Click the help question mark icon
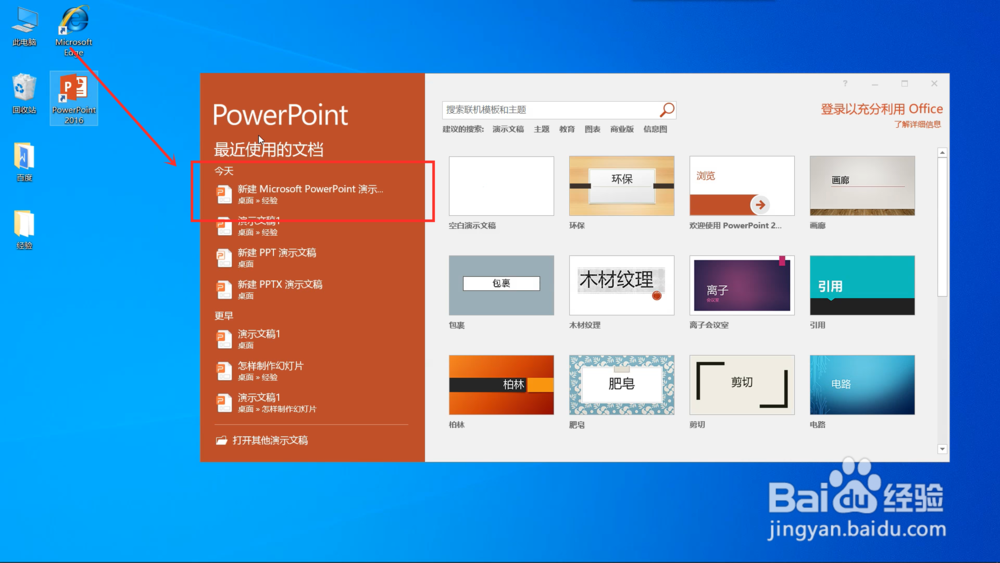 point(845,84)
